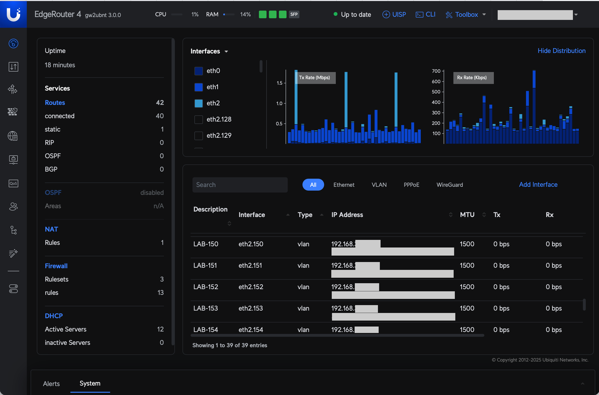Open the wizards wand icon in sidebar
The image size is (599, 395).
(13, 254)
